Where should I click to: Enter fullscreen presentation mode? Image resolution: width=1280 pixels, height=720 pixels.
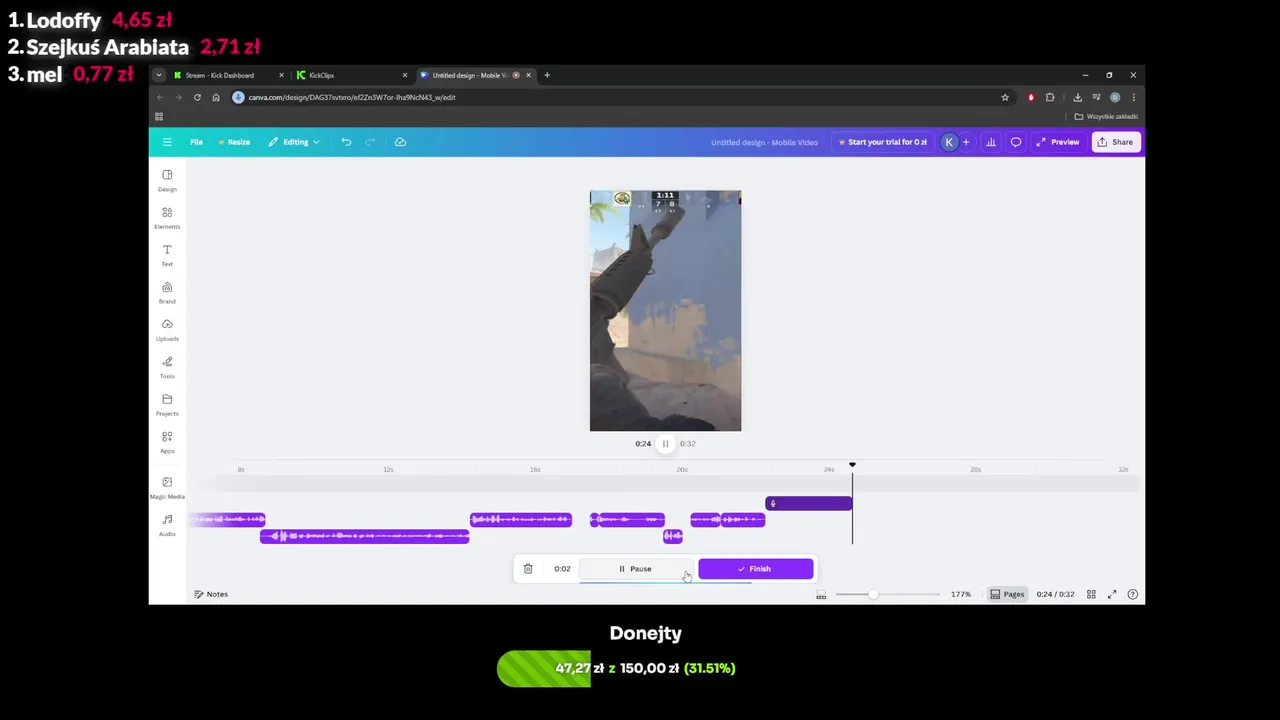pos(1112,594)
